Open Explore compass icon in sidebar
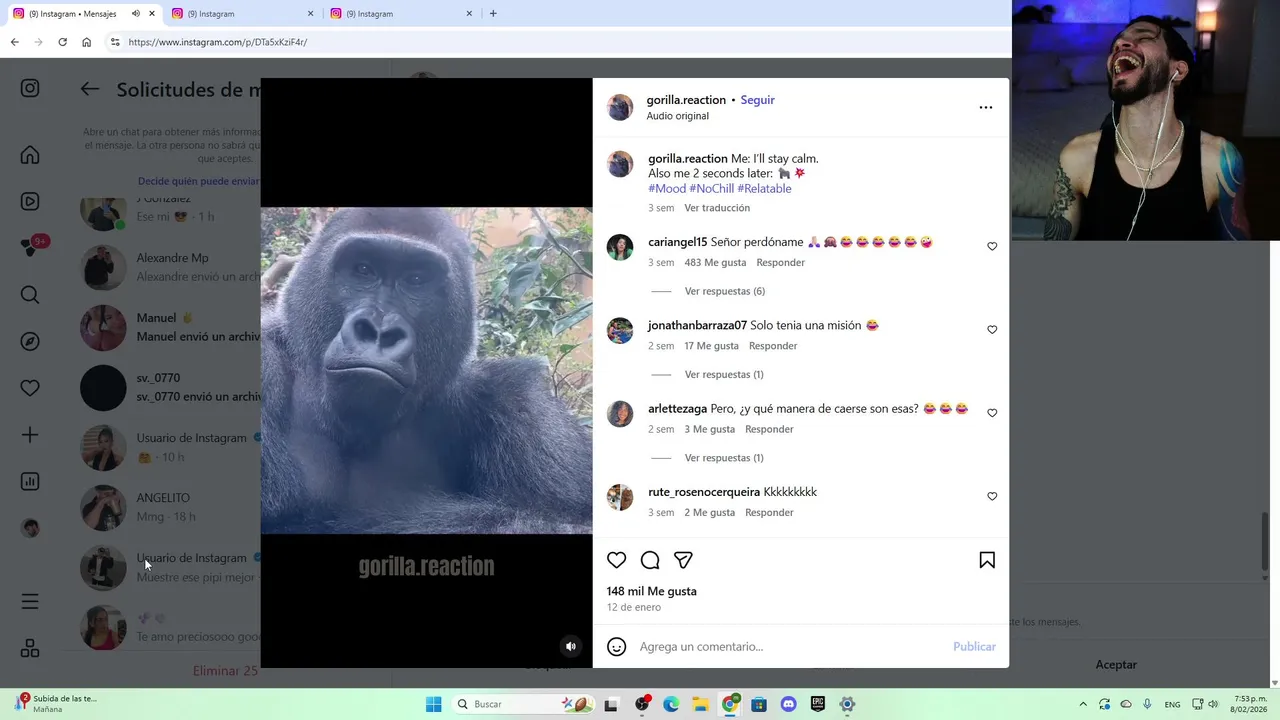The height and width of the screenshot is (720, 1280). tap(30, 341)
